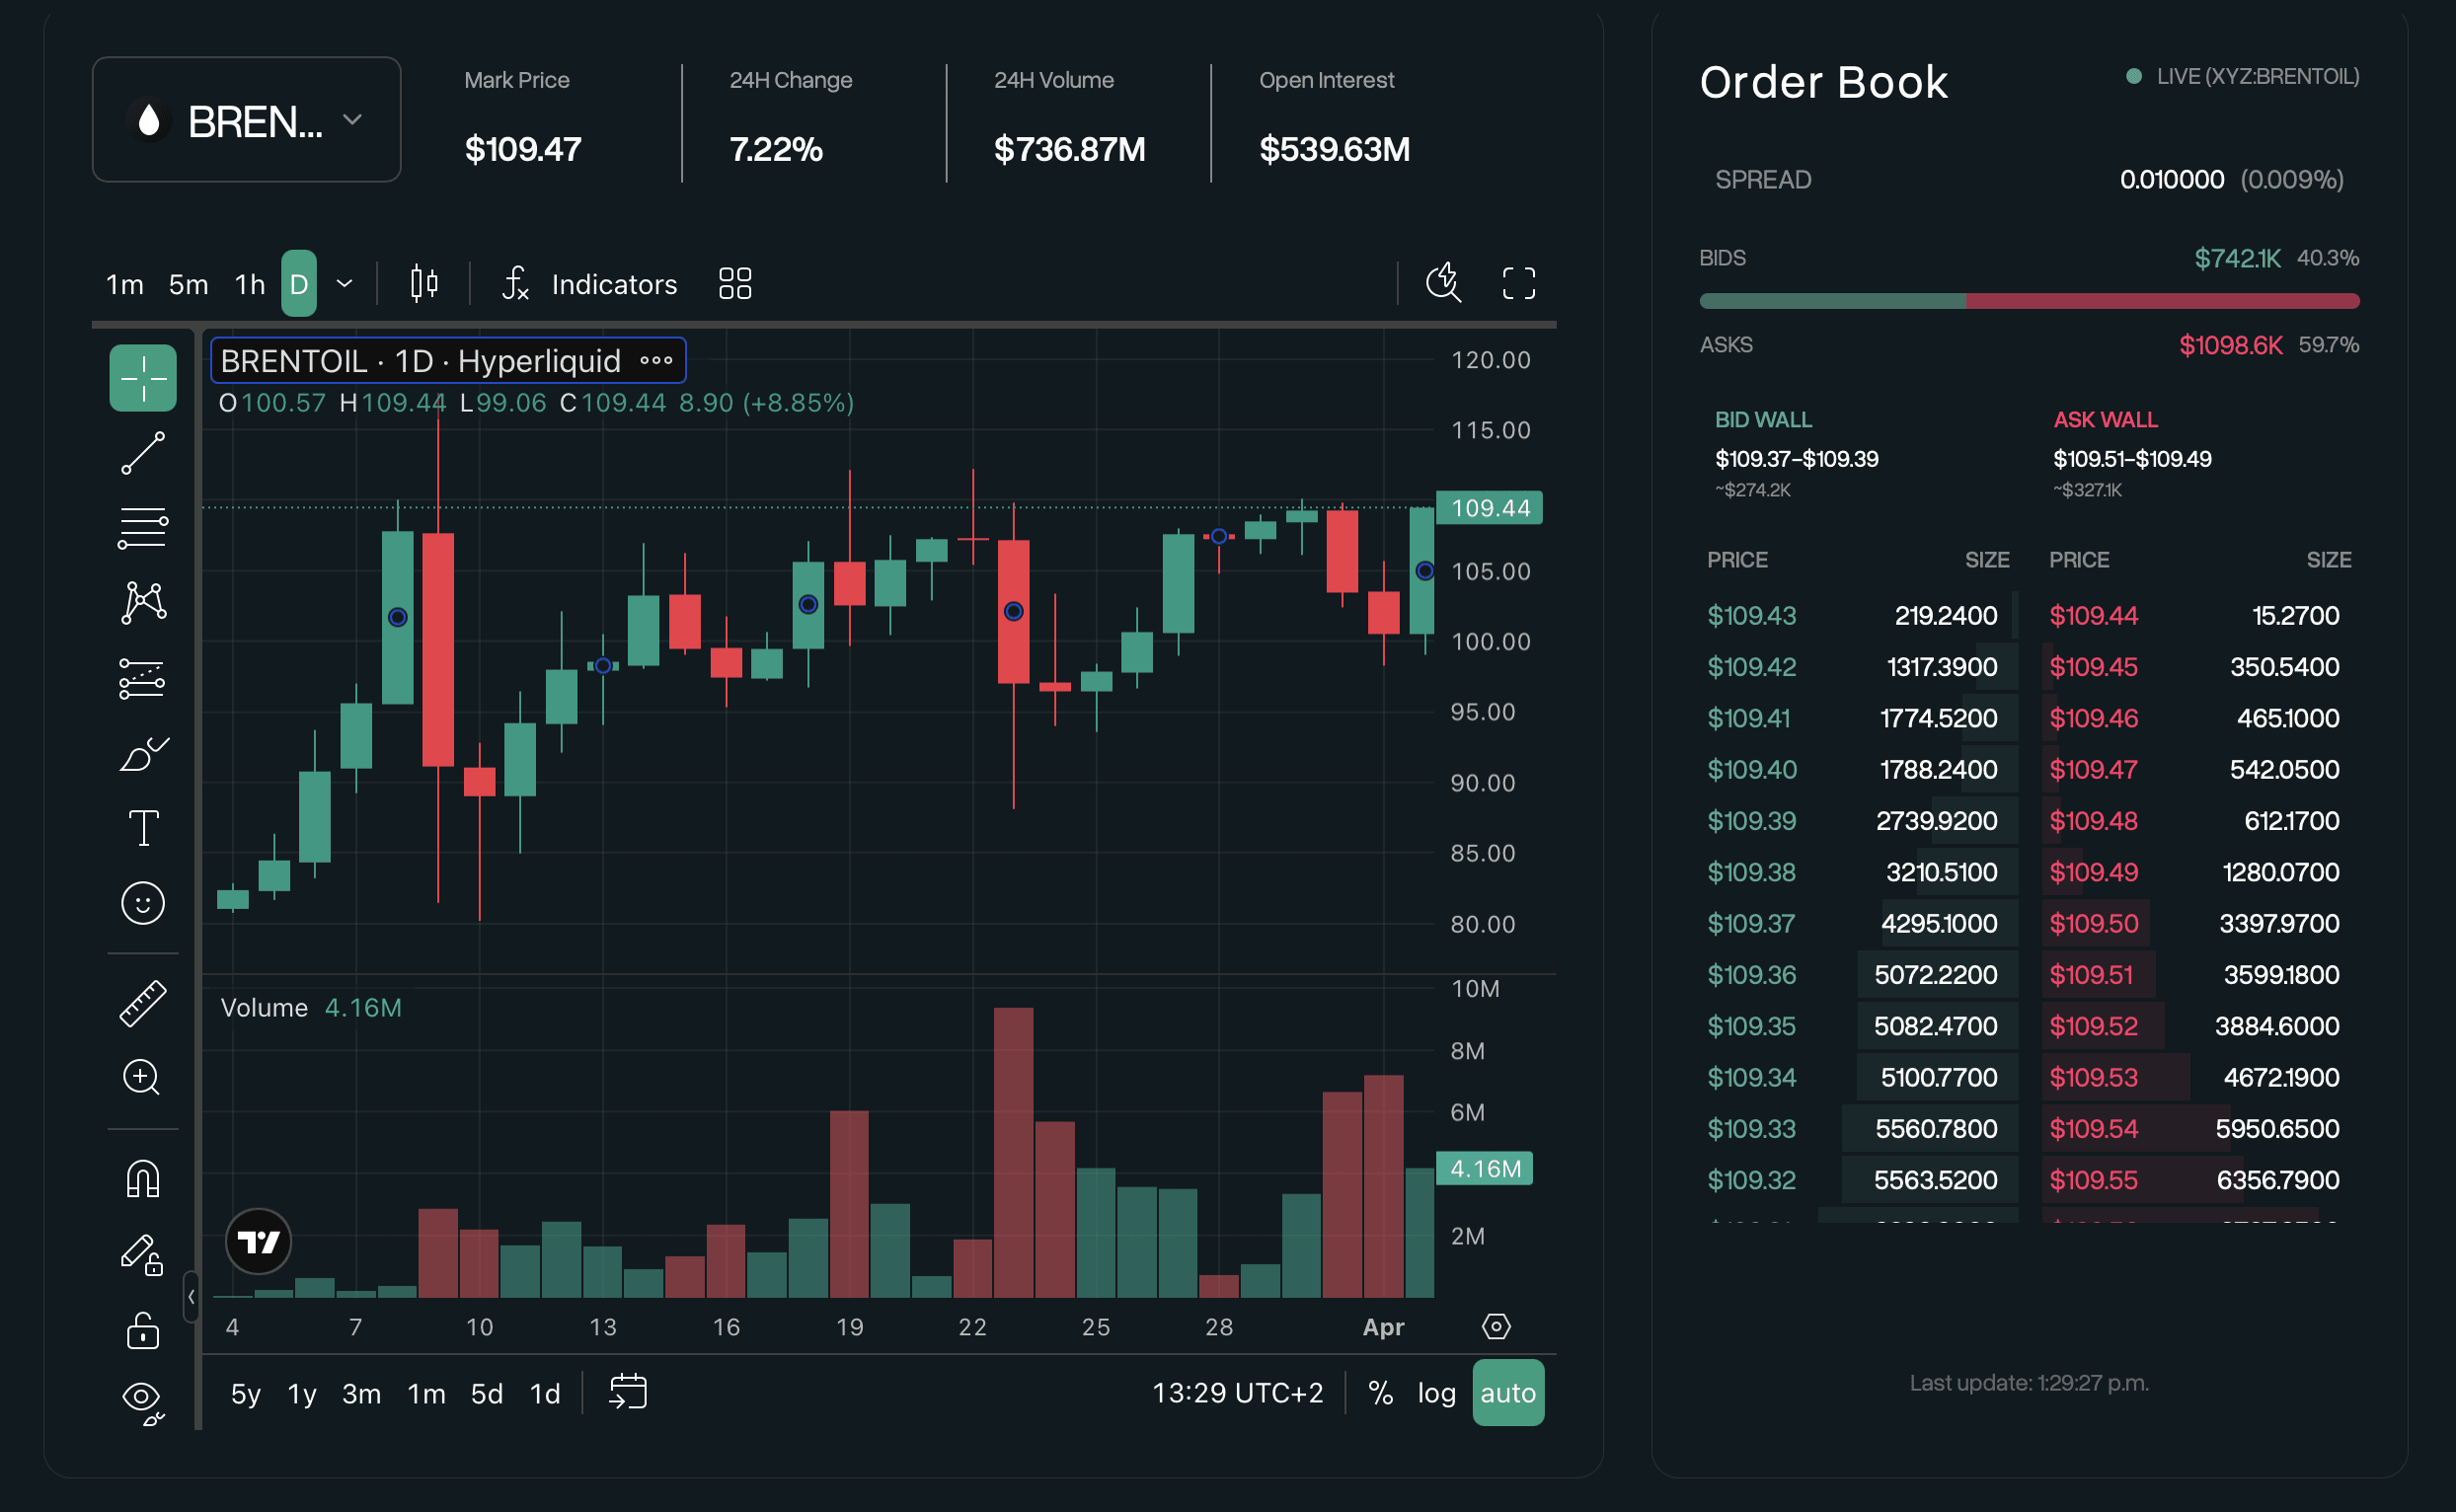Open chart settings gear near time axis

(1496, 1326)
